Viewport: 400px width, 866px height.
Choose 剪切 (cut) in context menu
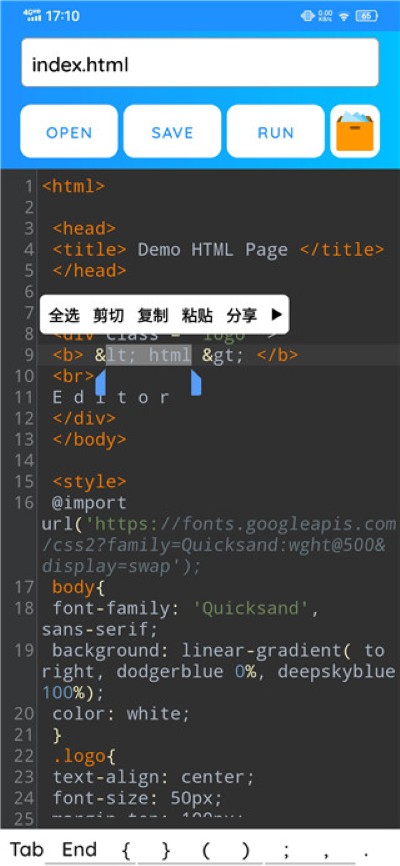tap(108, 315)
